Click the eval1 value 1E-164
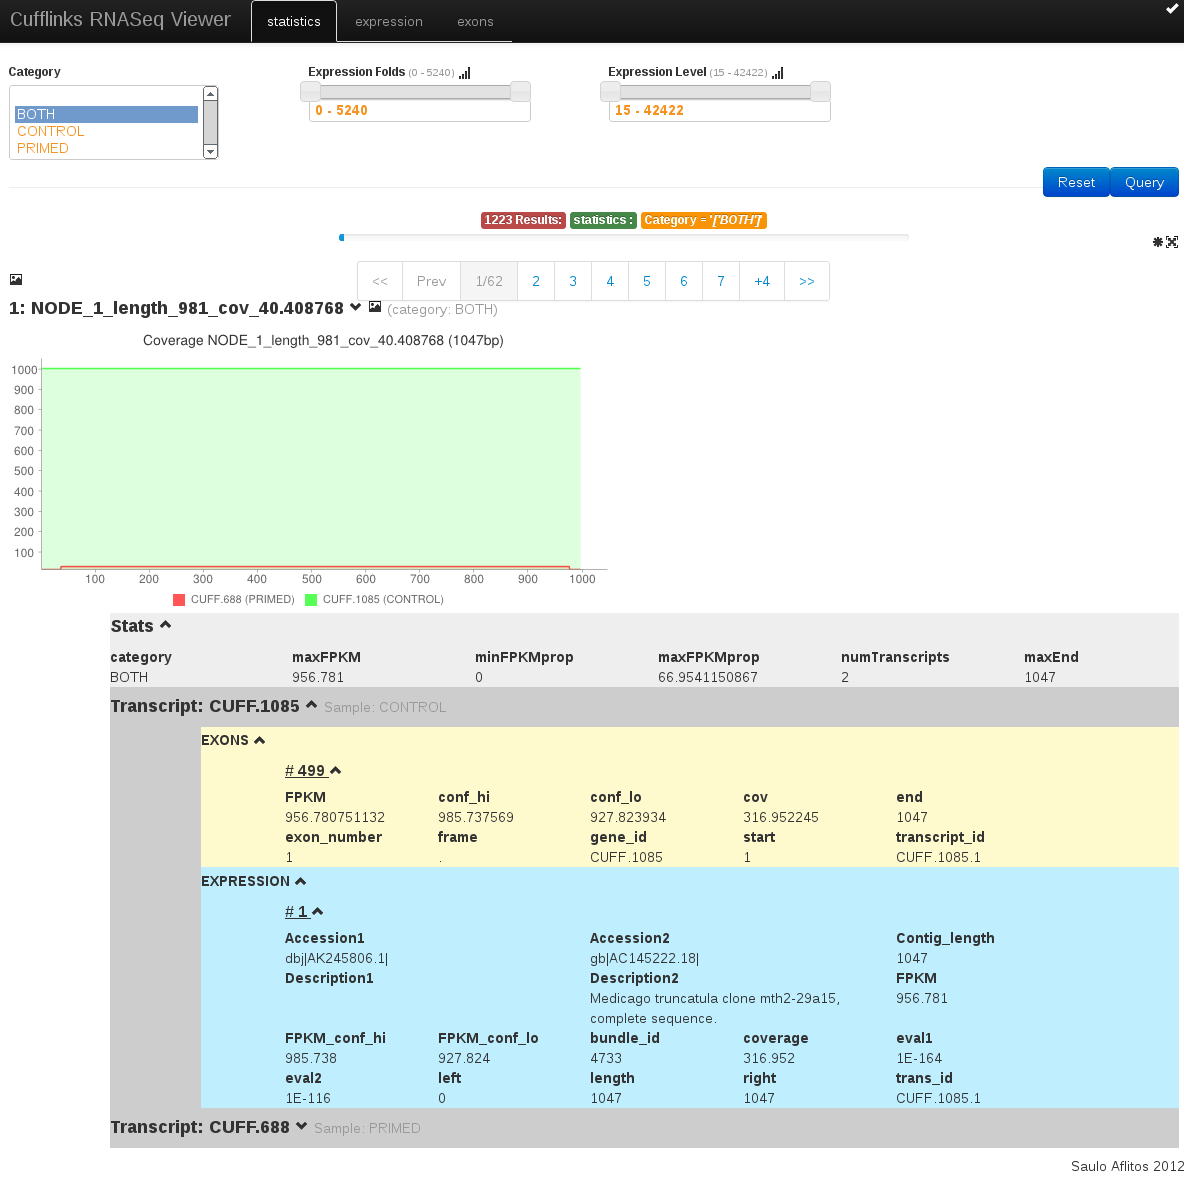This screenshot has height=1178, width=1184. click(x=919, y=1059)
